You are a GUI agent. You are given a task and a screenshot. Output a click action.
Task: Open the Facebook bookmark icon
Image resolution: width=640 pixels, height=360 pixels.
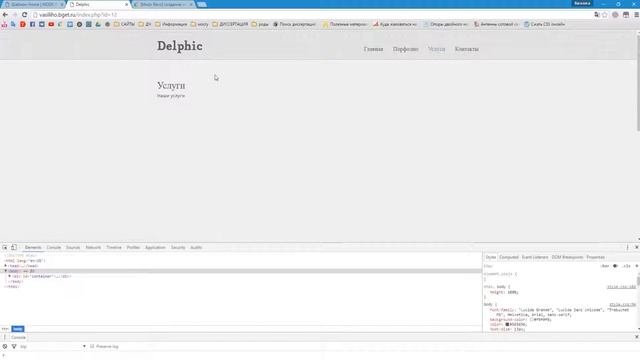click(x=32, y=24)
